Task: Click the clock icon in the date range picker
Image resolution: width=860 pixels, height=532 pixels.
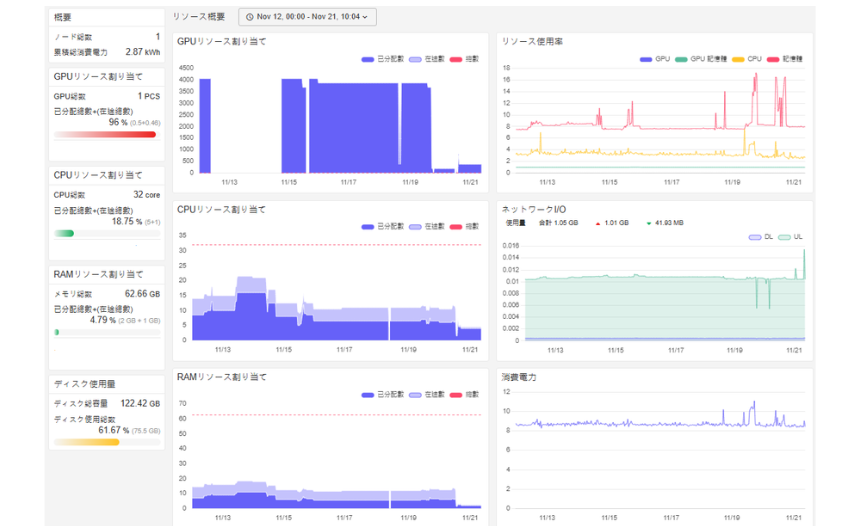Action: pos(249,17)
